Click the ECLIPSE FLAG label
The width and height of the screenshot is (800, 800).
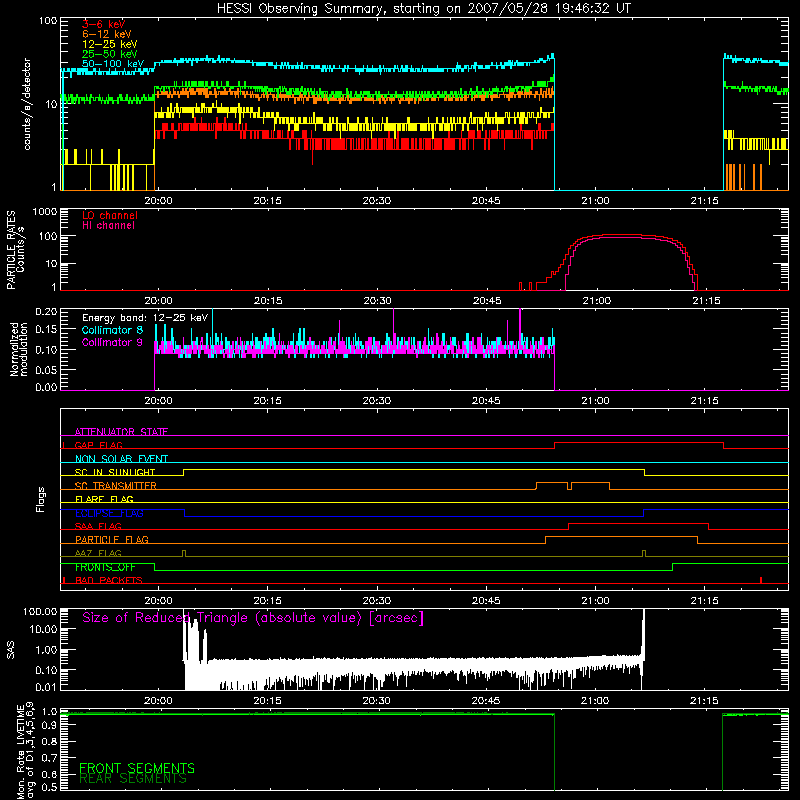pyautogui.click(x=109, y=513)
